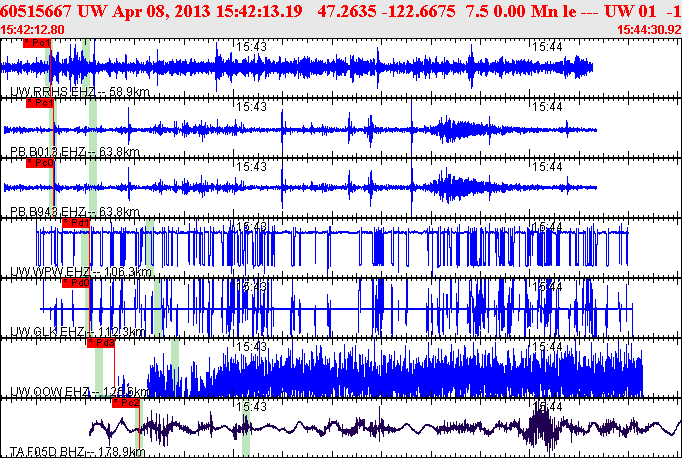The image size is (682, 458).
Task: Click the 15:43 time label on F05D trace
Action: click(x=251, y=407)
